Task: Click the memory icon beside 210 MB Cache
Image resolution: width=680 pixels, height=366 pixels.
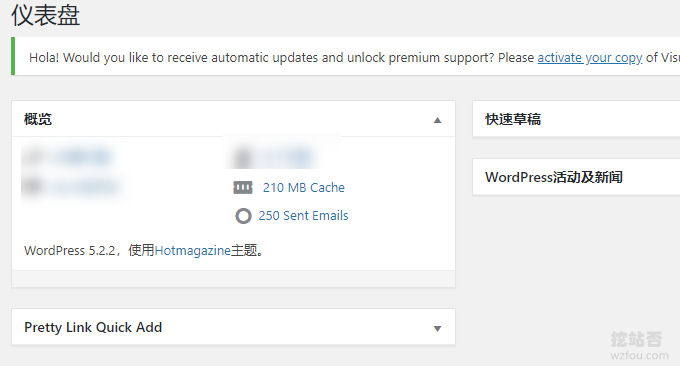Action: [x=243, y=188]
